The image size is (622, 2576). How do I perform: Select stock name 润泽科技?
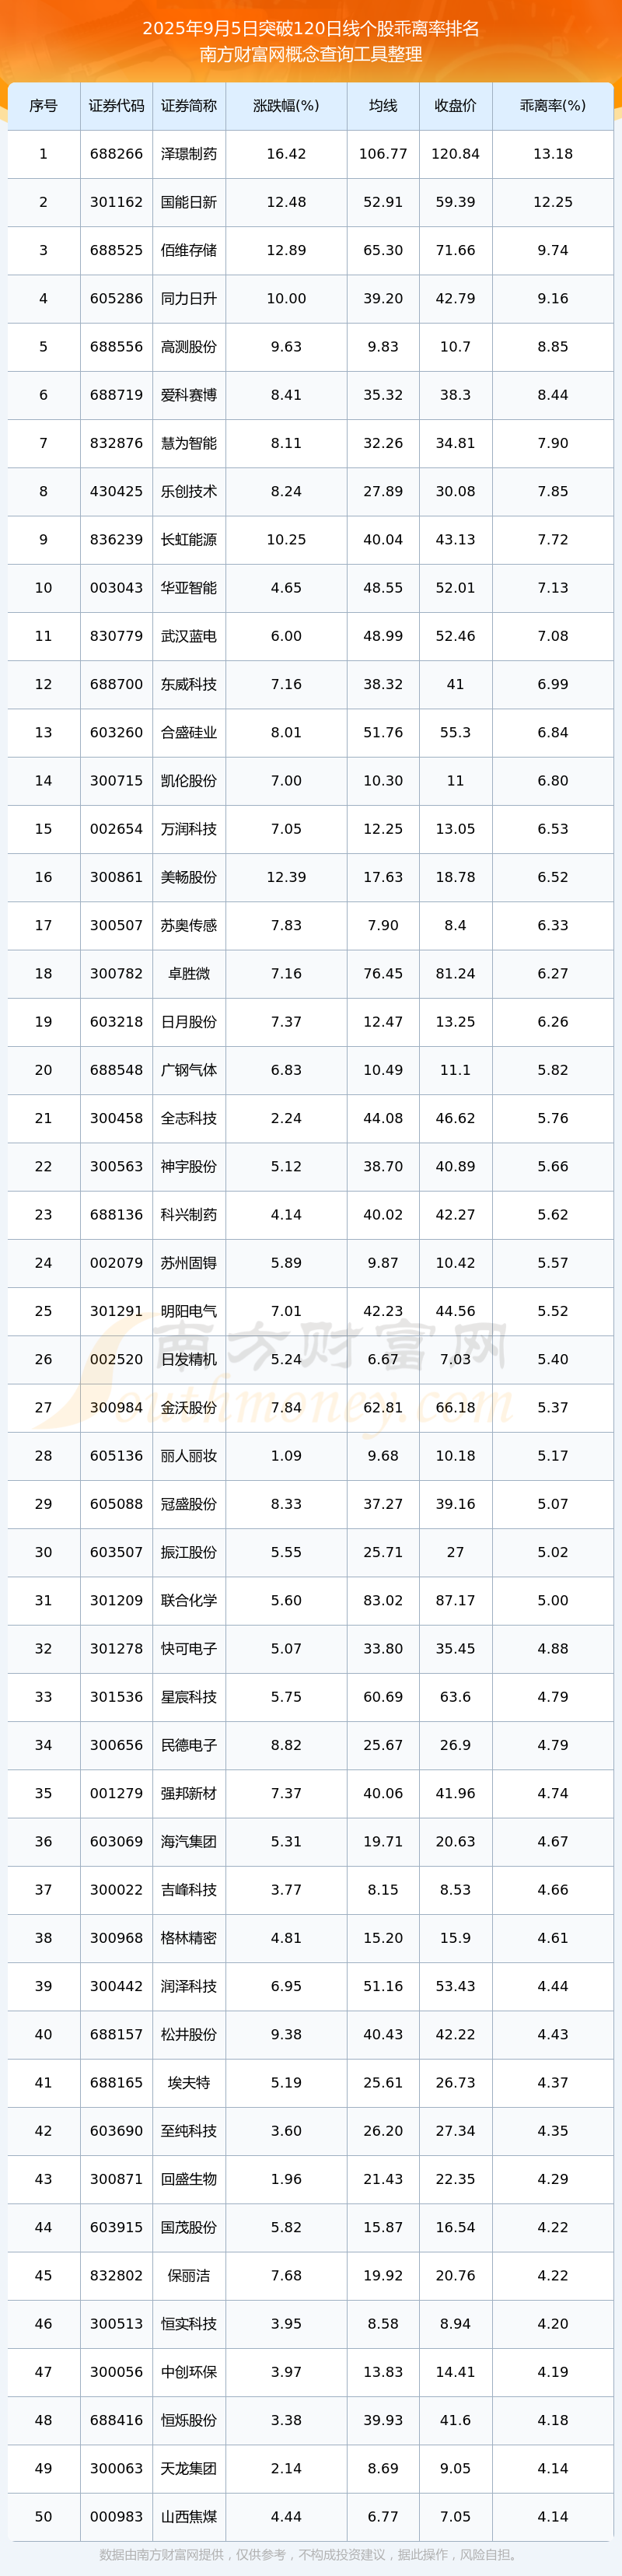[189, 1986]
